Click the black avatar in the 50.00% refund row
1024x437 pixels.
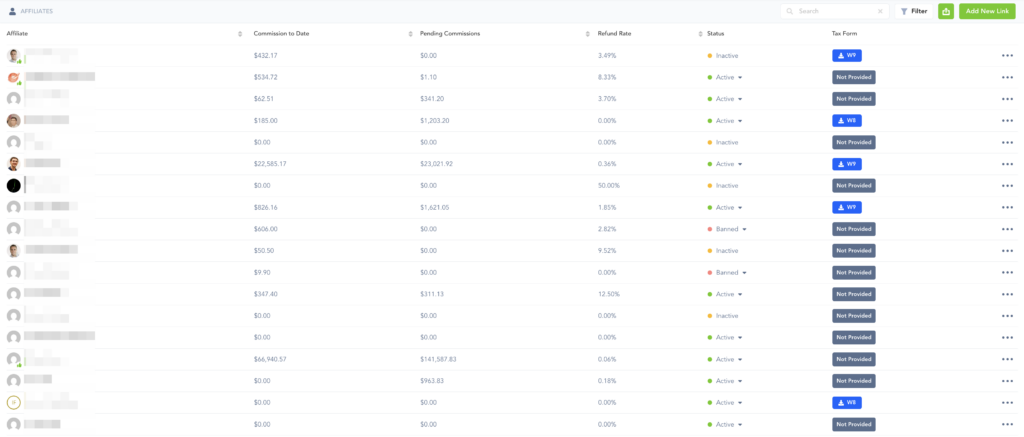point(14,185)
